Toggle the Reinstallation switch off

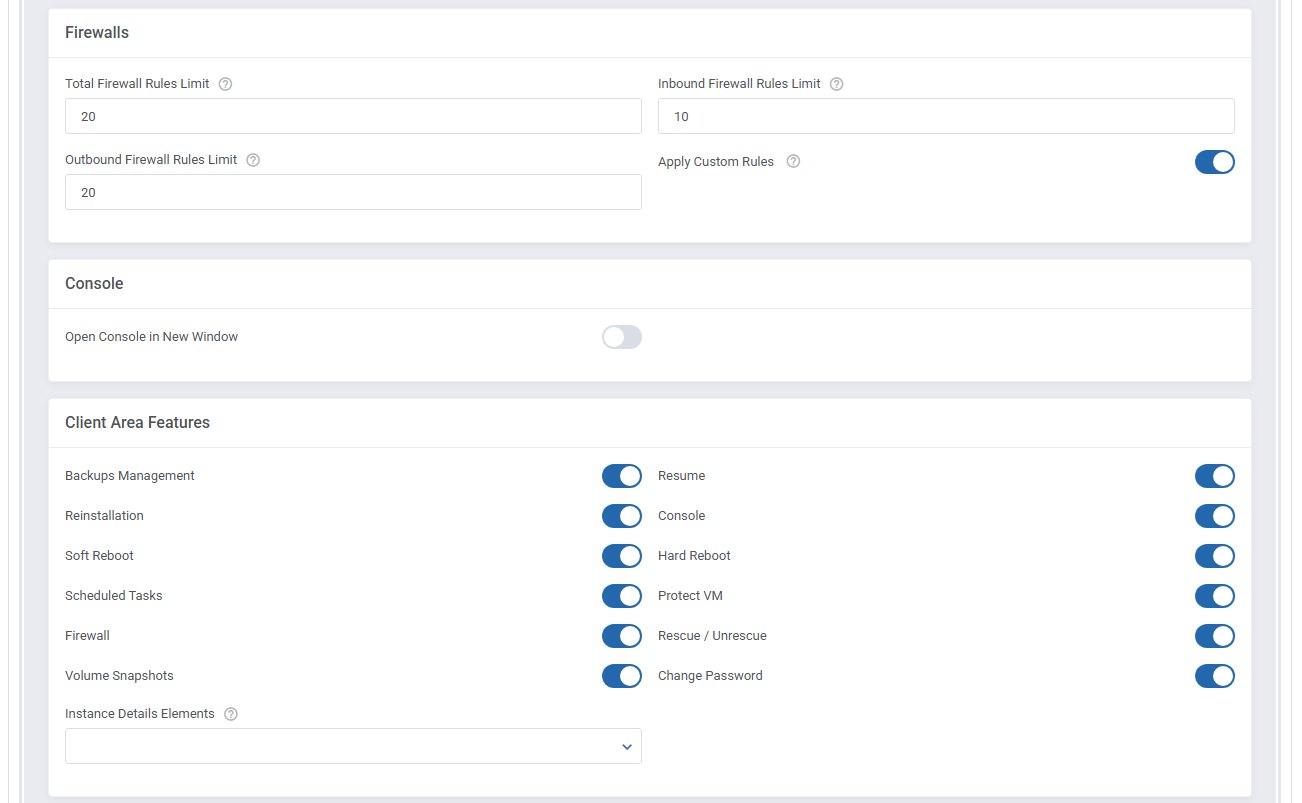coord(621,516)
